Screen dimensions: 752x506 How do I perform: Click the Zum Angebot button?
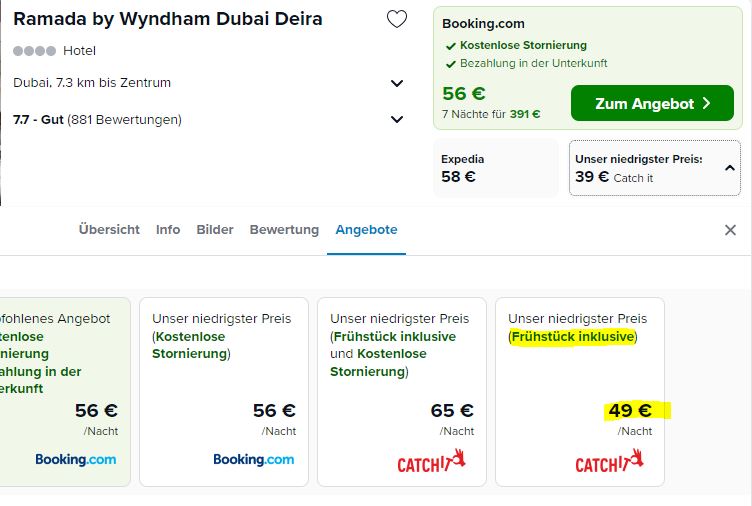coord(652,103)
